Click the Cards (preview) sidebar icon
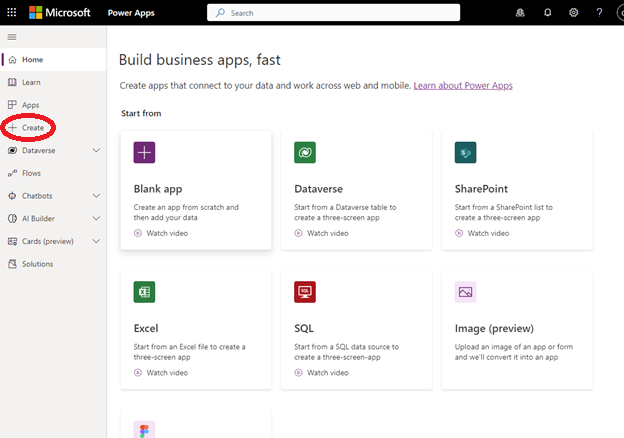 click(12, 241)
